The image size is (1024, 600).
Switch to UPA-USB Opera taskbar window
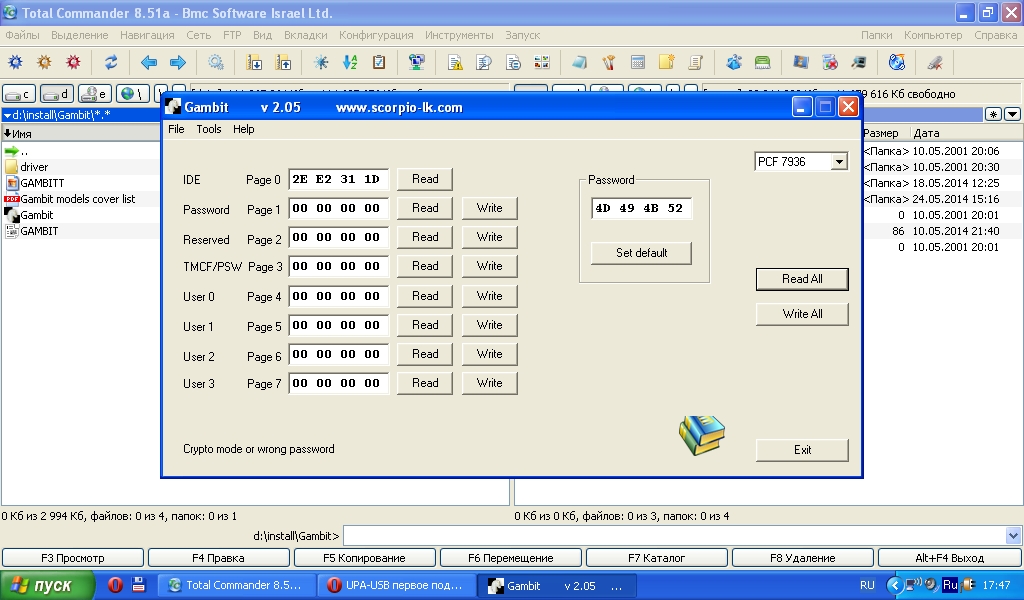[396, 585]
